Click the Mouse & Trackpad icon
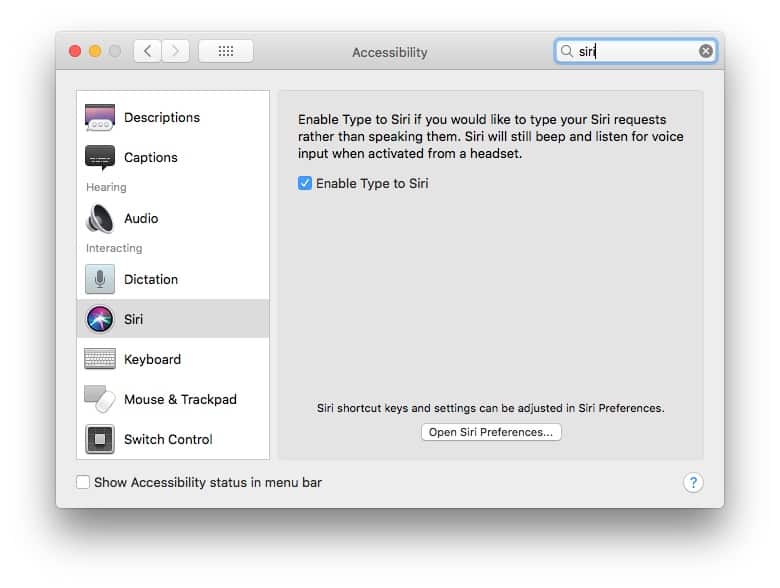 (x=100, y=399)
